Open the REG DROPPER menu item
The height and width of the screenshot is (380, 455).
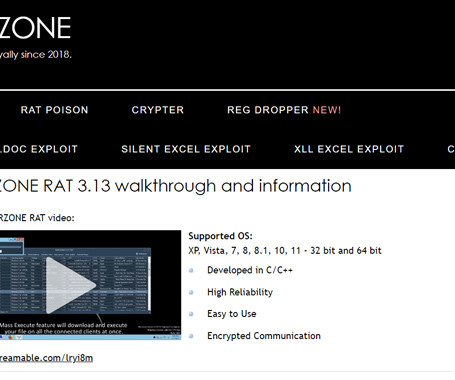[x=268, y=110]
